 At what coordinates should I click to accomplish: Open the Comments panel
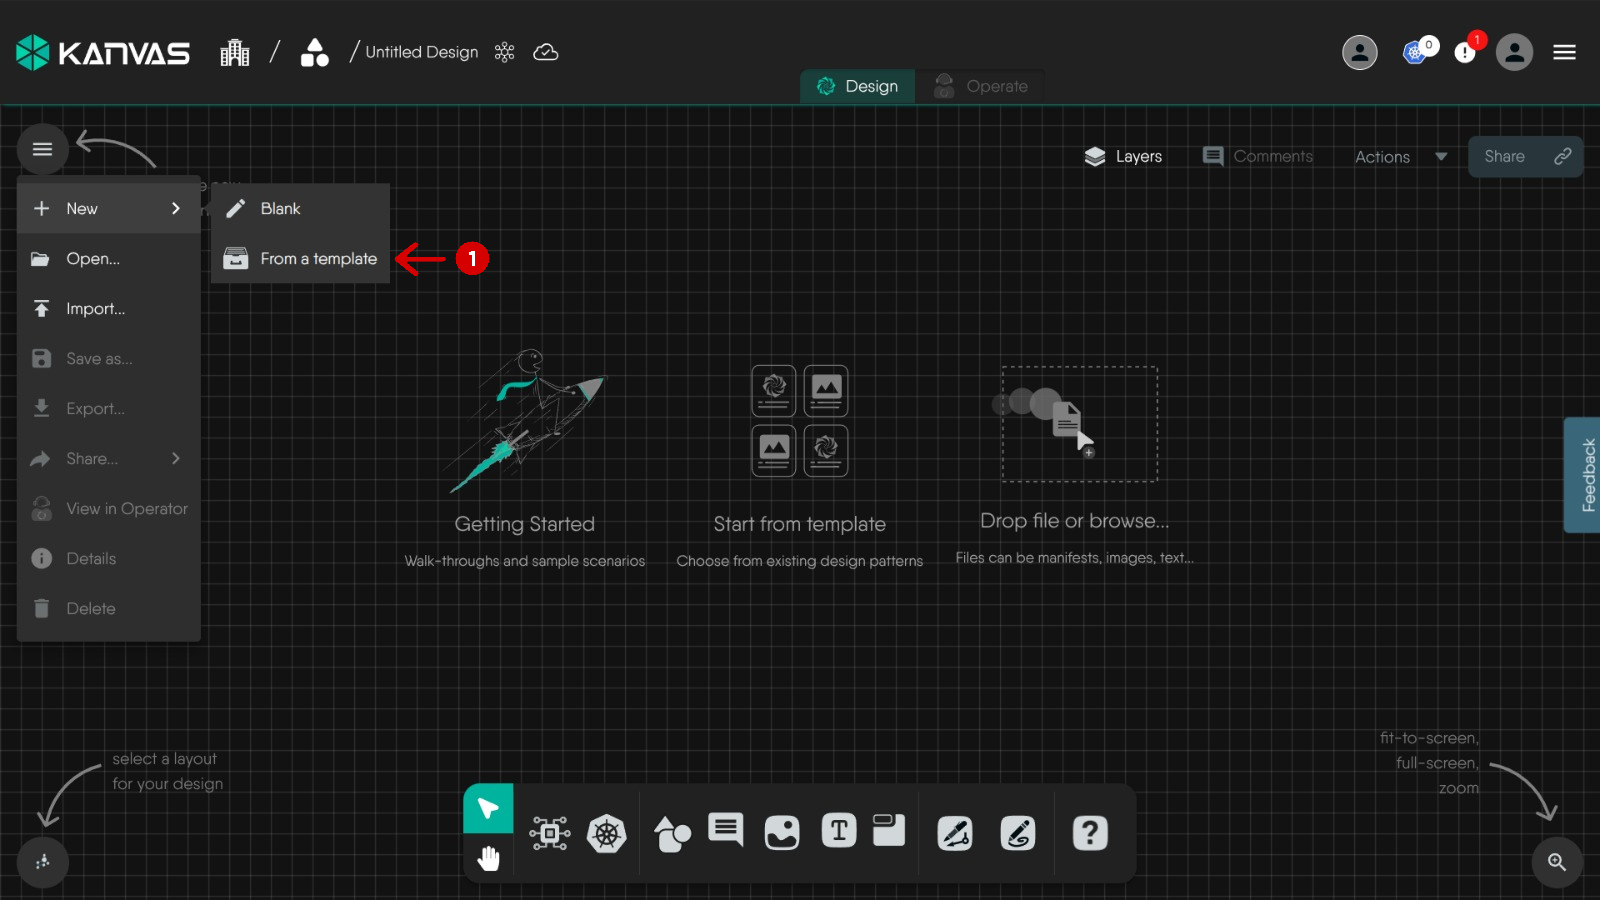[x=1258, y=156]
